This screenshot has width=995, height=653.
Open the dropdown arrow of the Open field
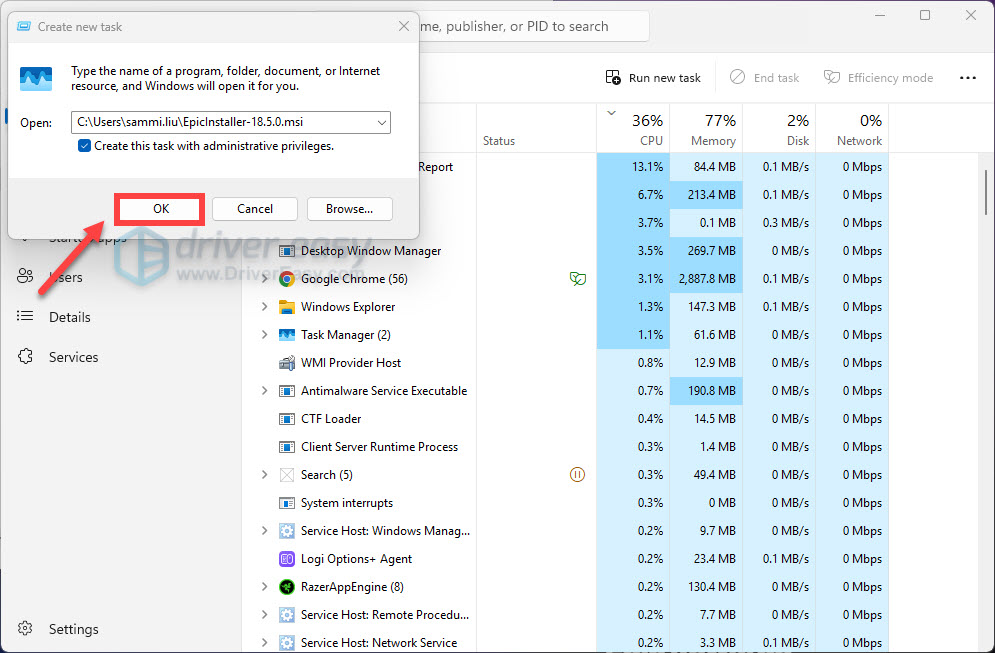click(382, 122)
